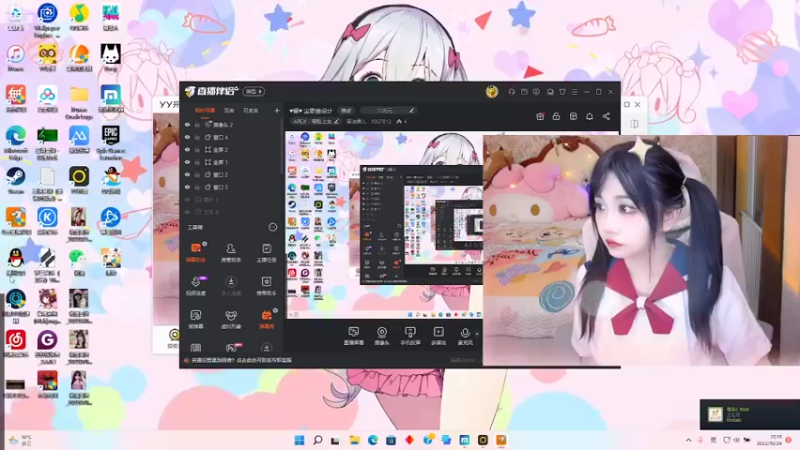Open the orange 弹幕助手 danmaku assistant tool
This screenshot has height=450, width=800.
(x=196, y=253)
